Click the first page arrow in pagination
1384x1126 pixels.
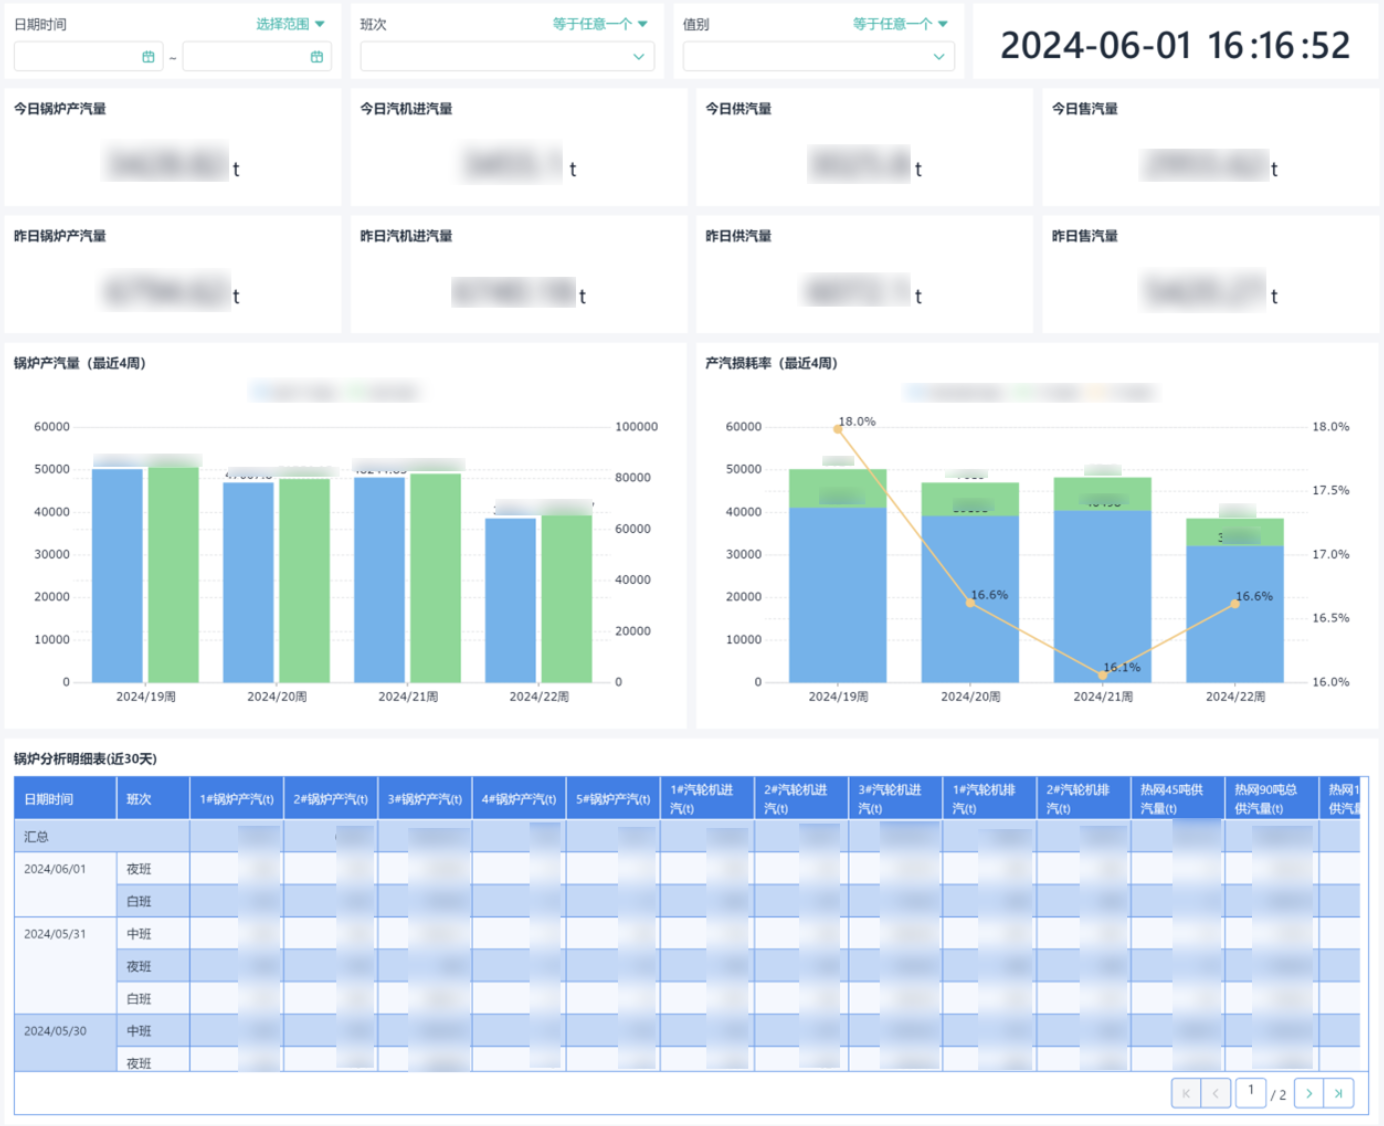coord(1186,1093)
